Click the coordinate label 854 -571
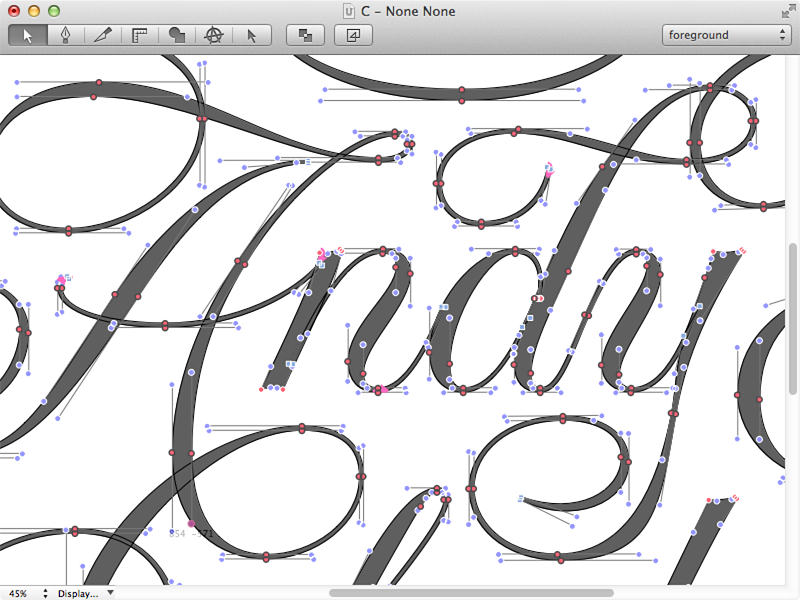 coord(190,534)
